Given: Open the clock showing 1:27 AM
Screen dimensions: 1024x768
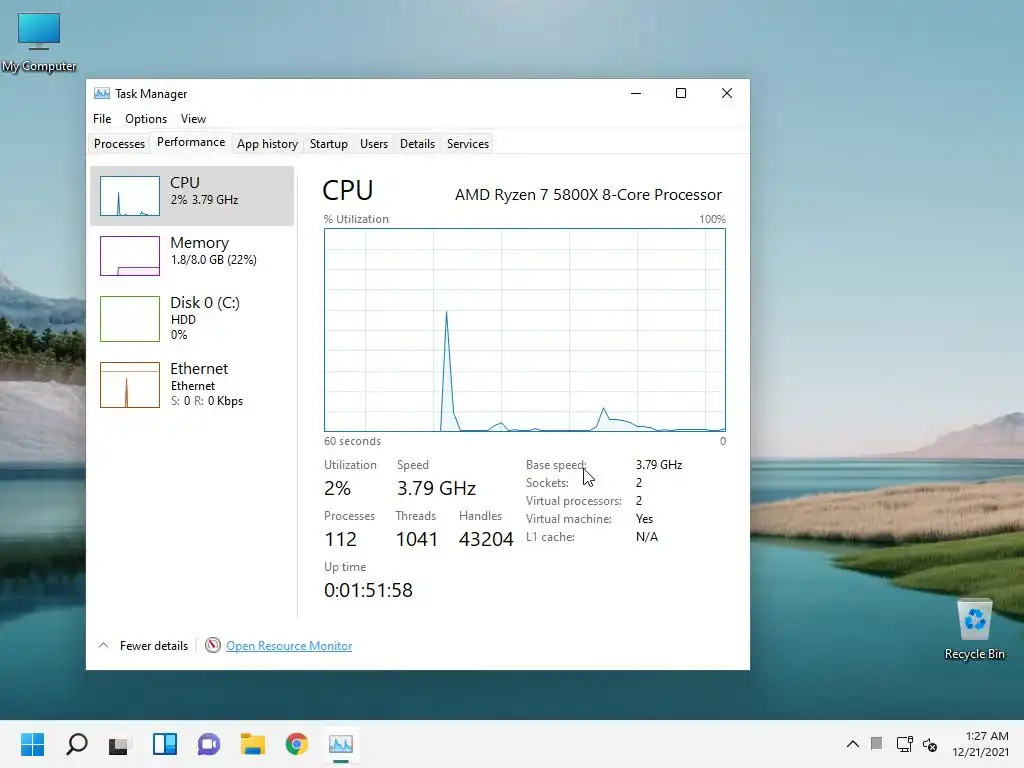Looking at the screenshot, I should [980, 744].
